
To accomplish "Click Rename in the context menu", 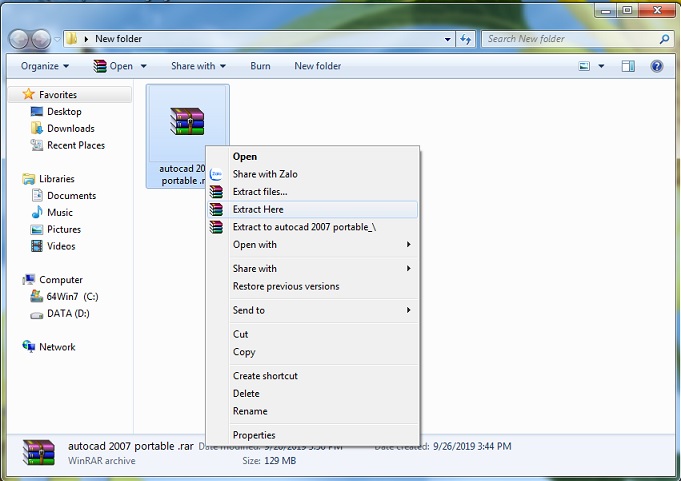I will coord(250,411).
